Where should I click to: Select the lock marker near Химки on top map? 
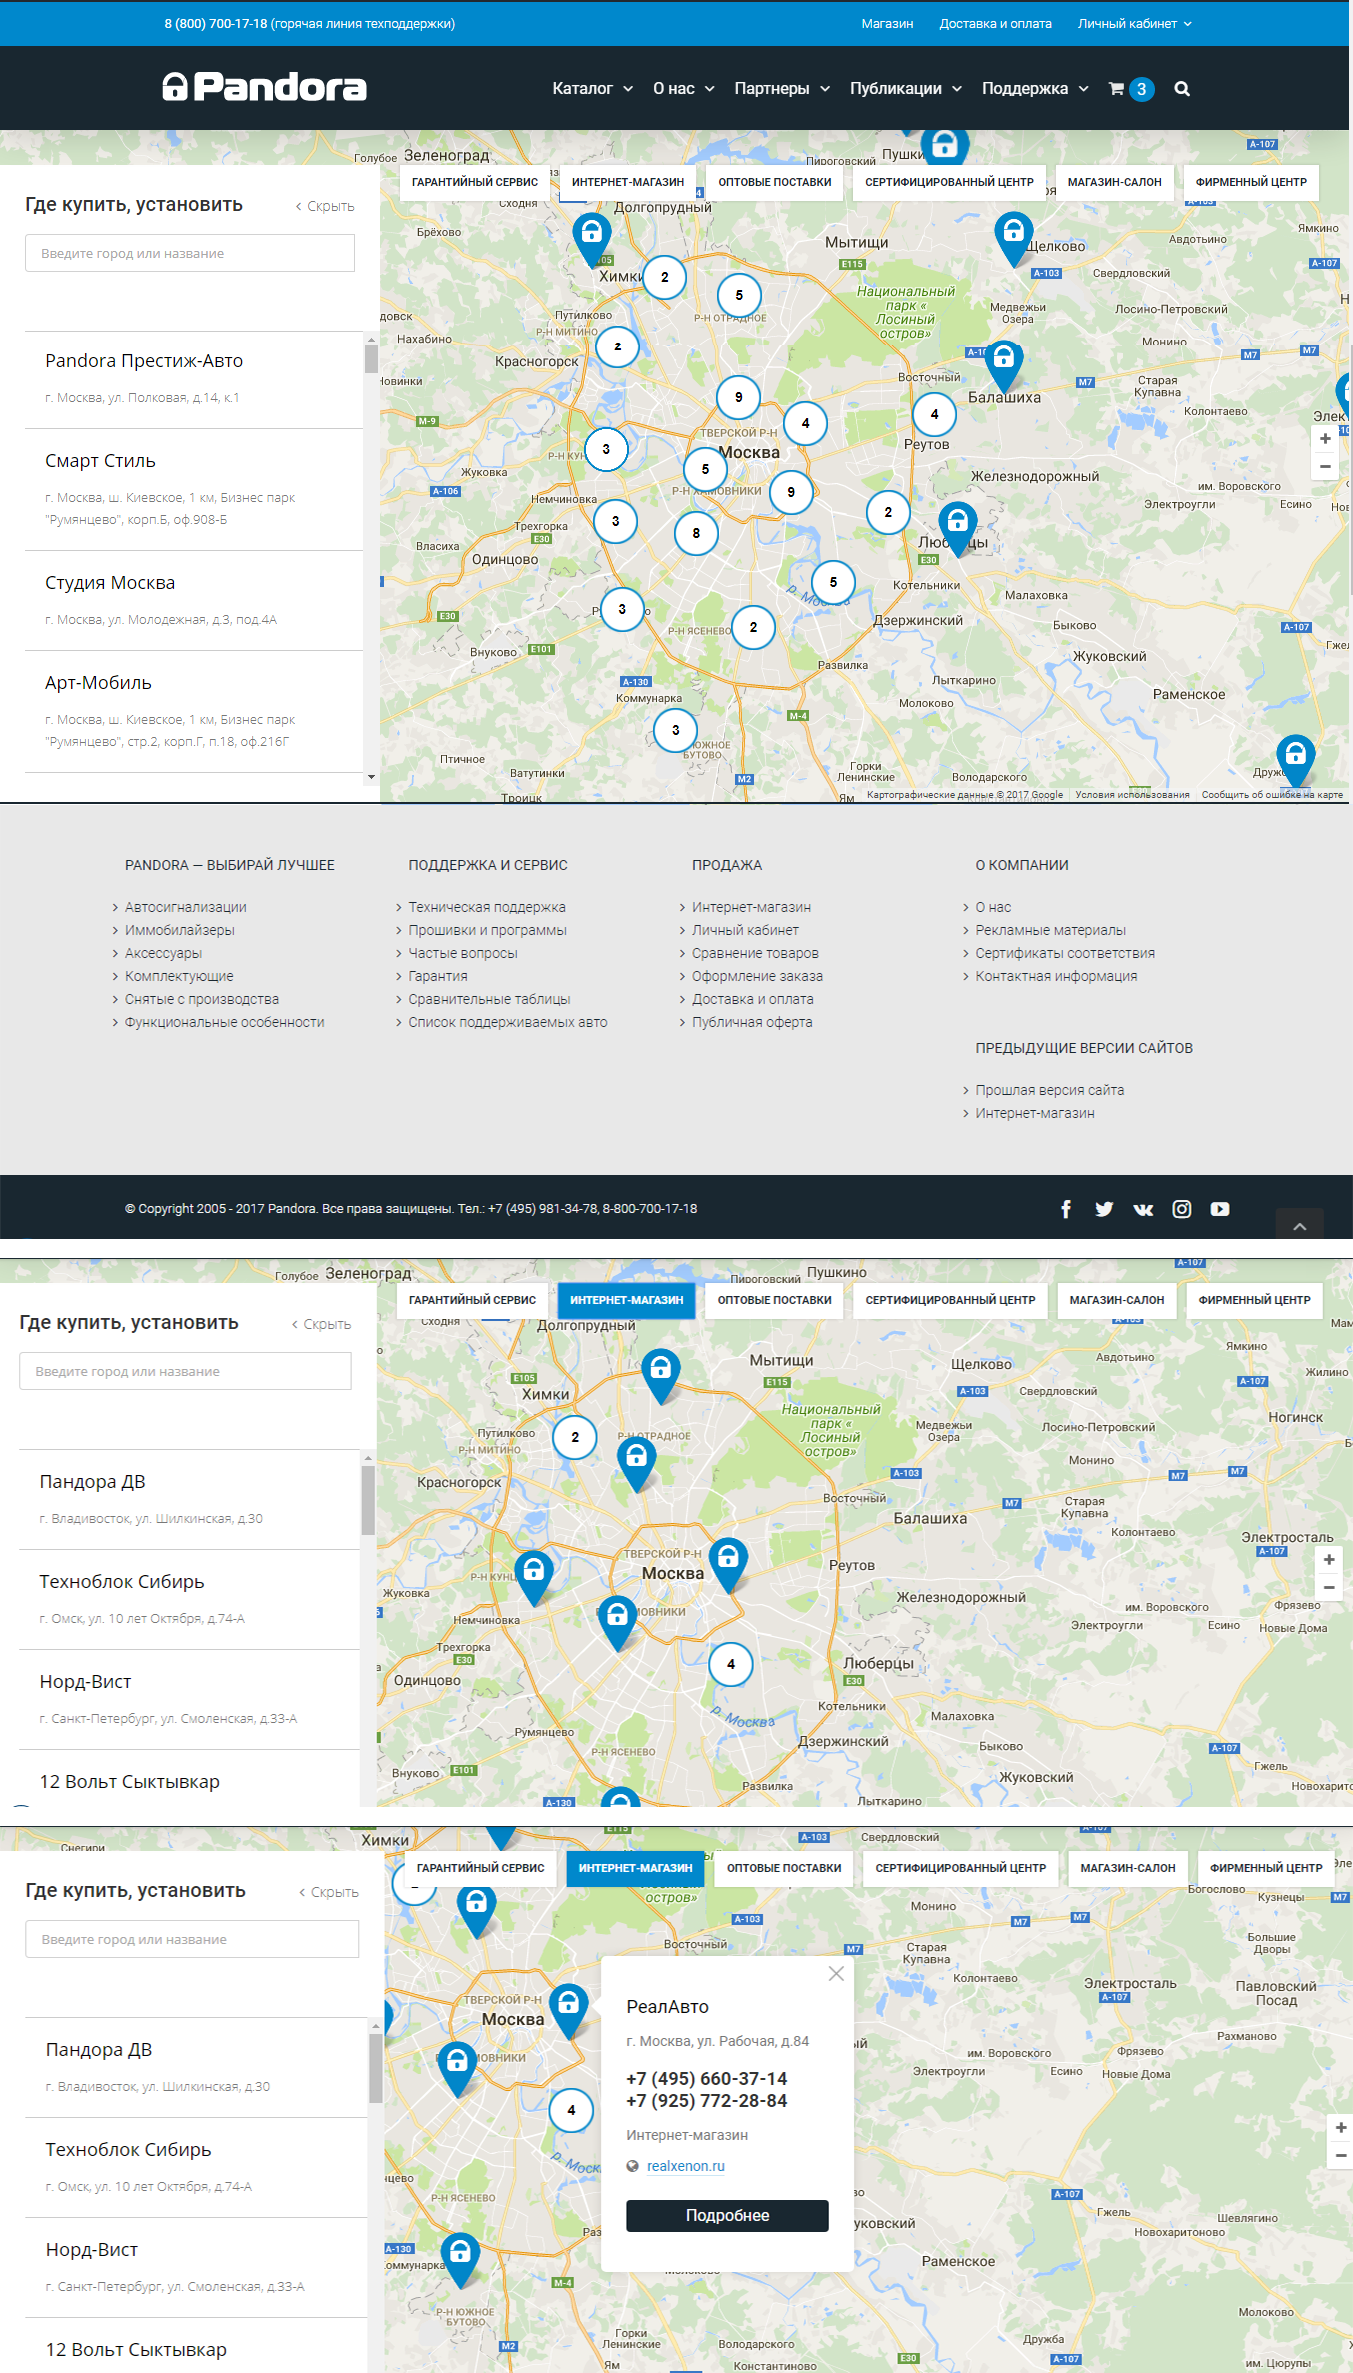(x=592, y=238)
